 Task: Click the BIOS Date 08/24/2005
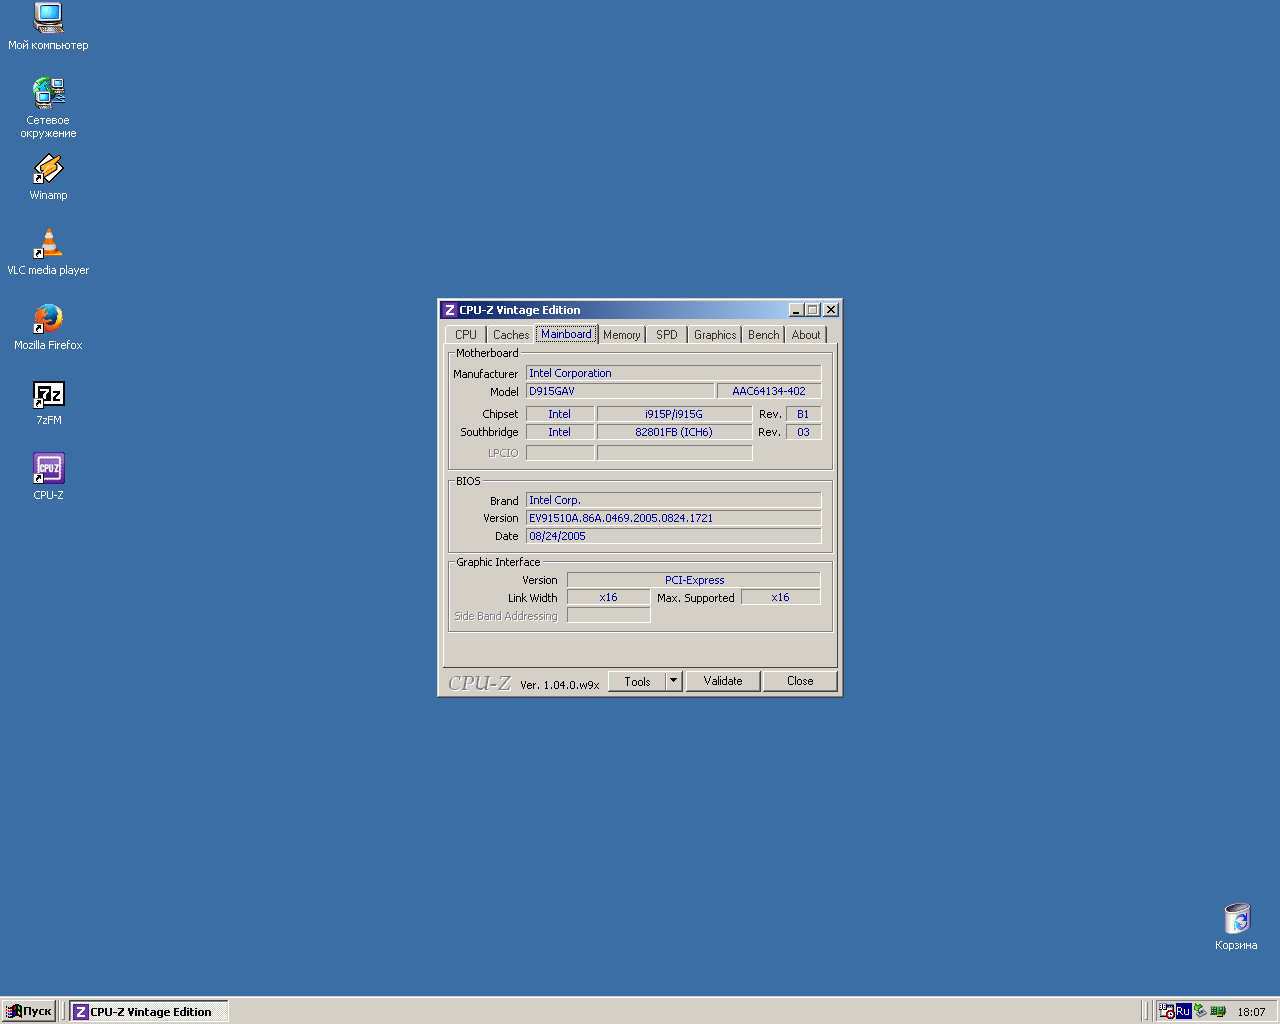(x=674, y=536)
